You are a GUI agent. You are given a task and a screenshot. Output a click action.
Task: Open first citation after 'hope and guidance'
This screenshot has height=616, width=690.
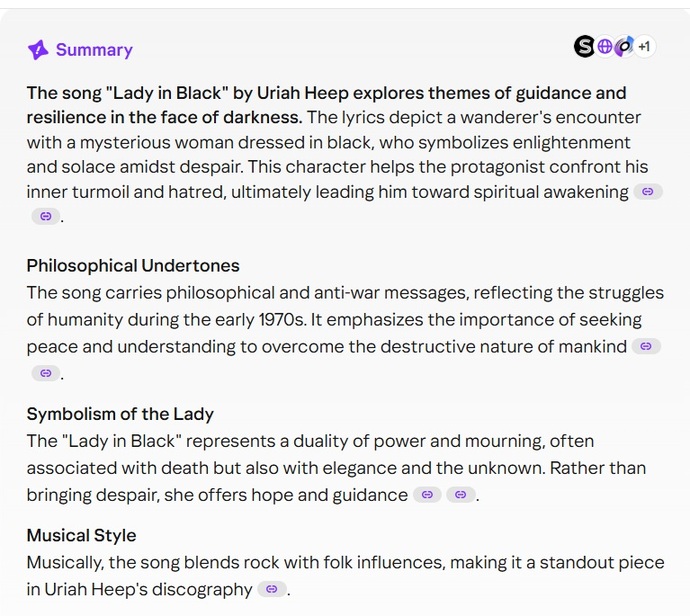(x=427, y=495)
